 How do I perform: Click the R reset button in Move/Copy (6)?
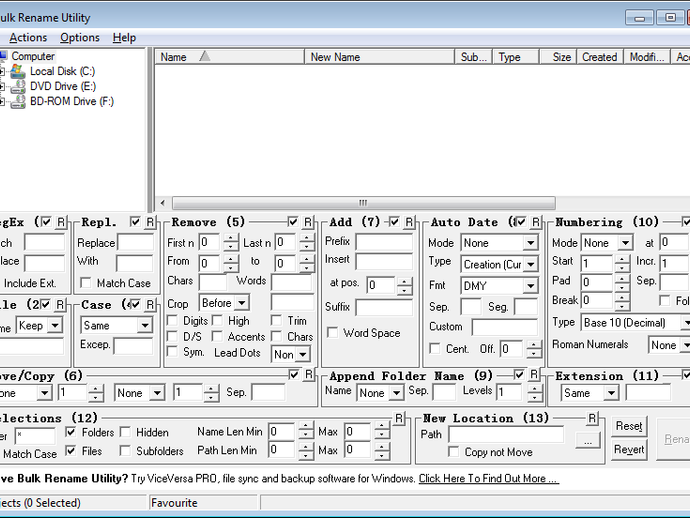point(308,375)
